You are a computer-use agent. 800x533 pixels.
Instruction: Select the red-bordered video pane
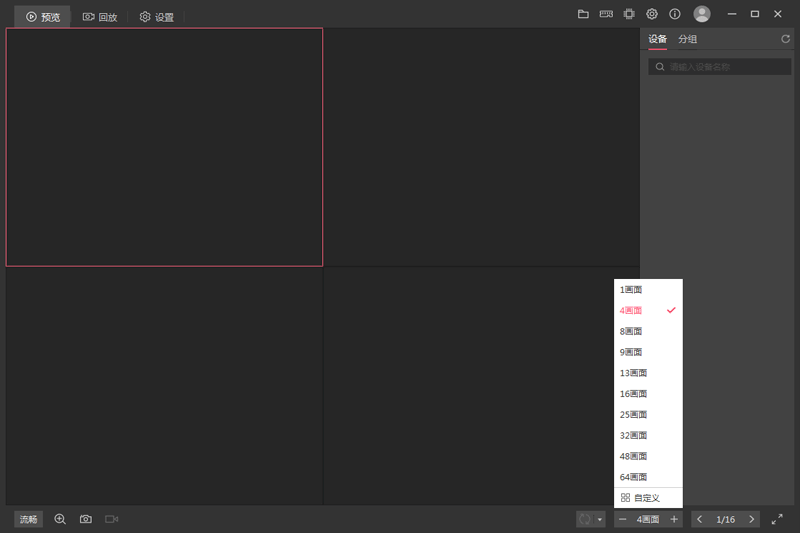pos(164,147)
